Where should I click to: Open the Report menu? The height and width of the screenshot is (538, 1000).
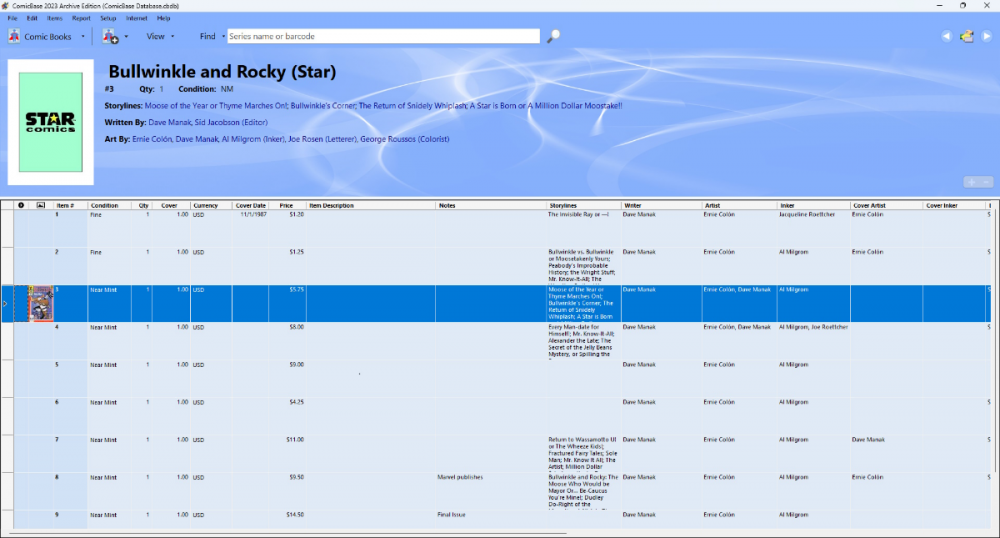click(81, 18)
